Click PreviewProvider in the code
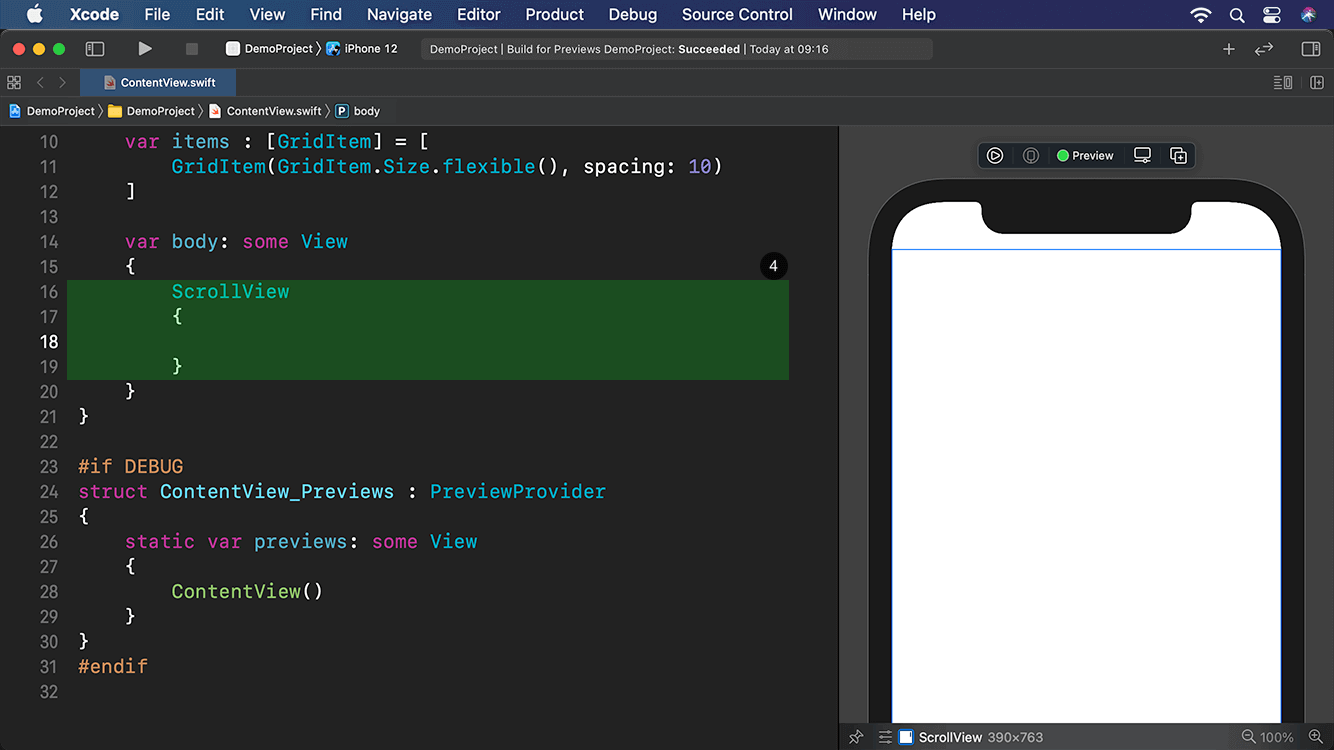Image resolution: width=1334 pixels, height=750 pixels. point(518,491)
